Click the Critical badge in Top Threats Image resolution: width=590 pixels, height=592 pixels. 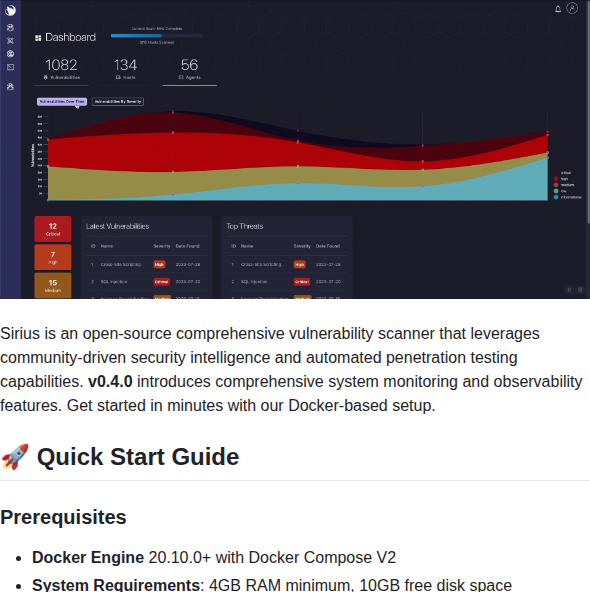click(x=302, y=282)
